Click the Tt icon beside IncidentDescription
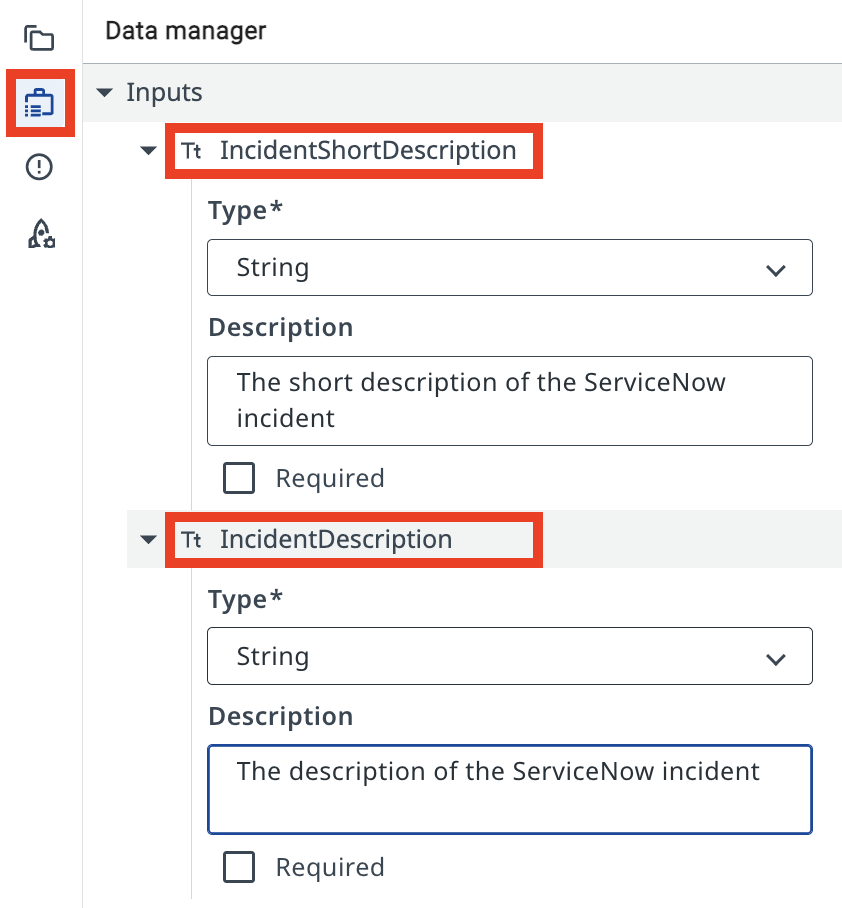The image size is (842, 908). click(x=191, y=540)
